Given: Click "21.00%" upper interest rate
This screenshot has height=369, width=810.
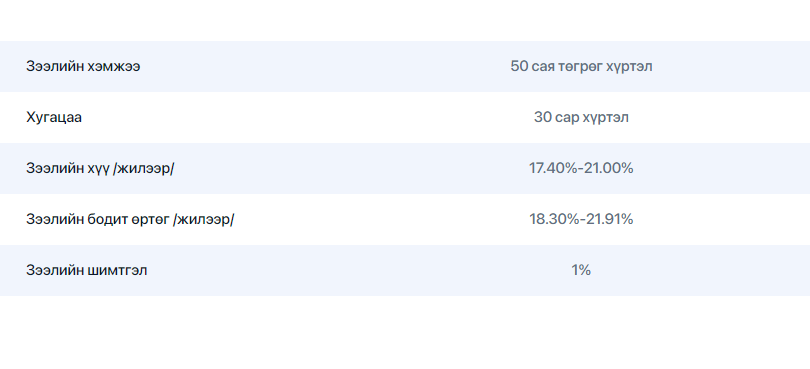Looking at the screenshot, I should tap(609, 168).
